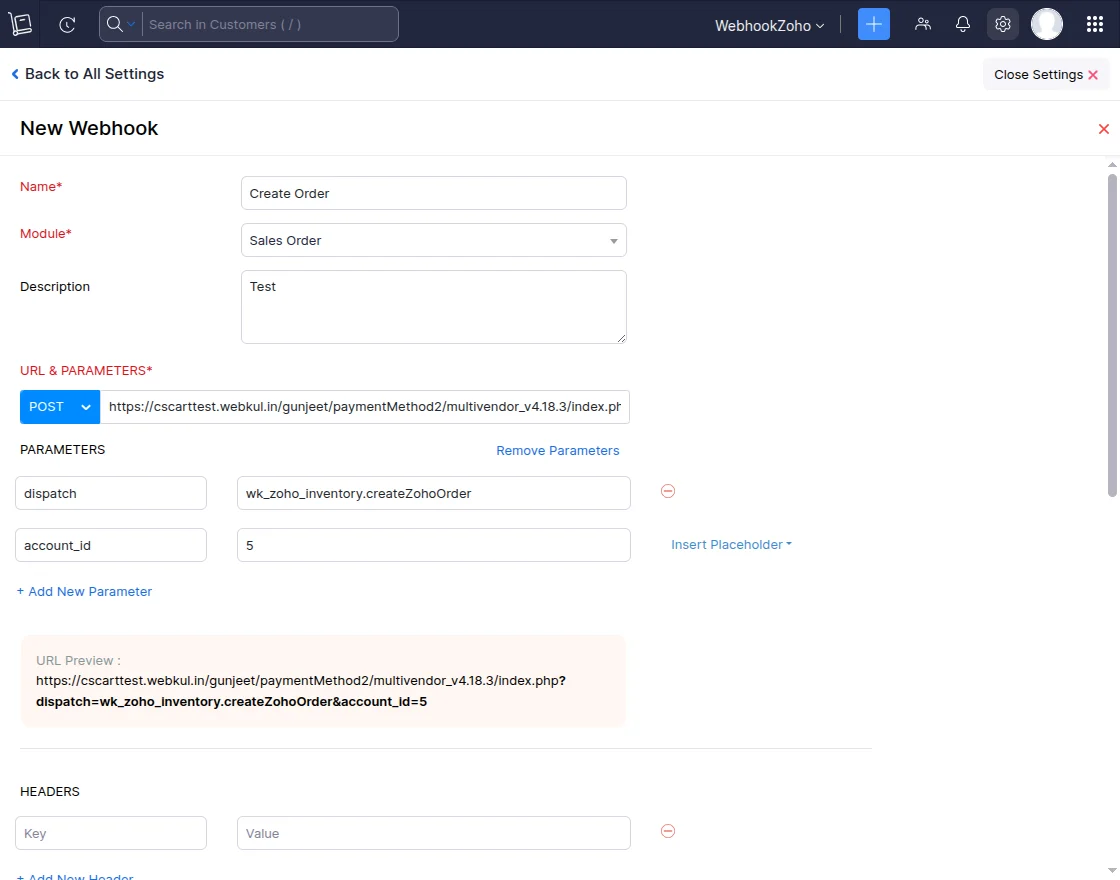This screenshot has height=880, width=1120.
Task: Click the Zoho Inventory logo icon
Action: click(x=21, y=24)
